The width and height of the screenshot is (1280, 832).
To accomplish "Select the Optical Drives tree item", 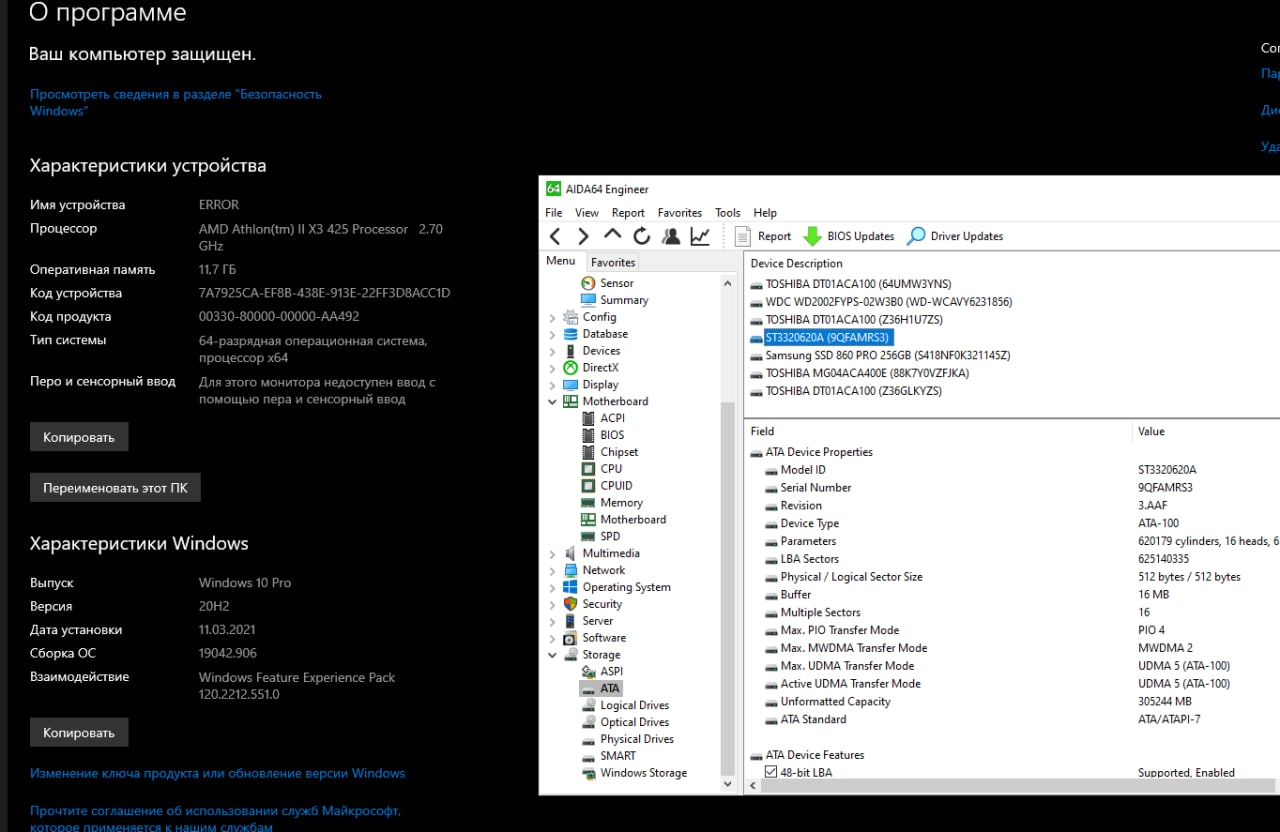I will pyautogui.click(x=625, y=722).
